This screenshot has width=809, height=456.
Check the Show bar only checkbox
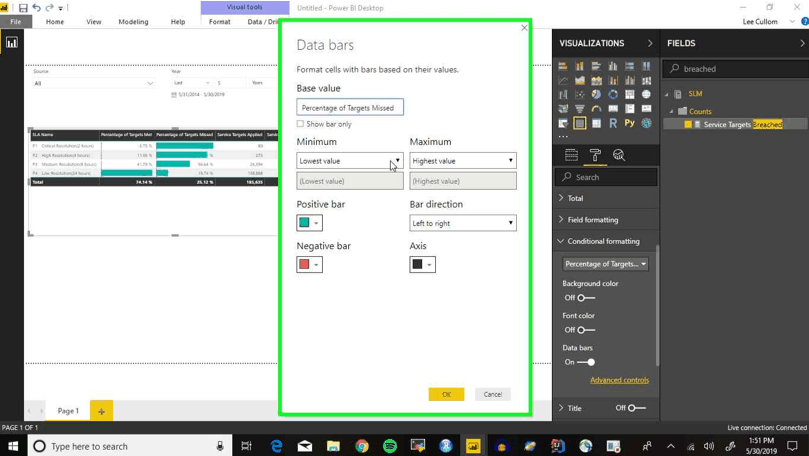(x=300, y=124)
